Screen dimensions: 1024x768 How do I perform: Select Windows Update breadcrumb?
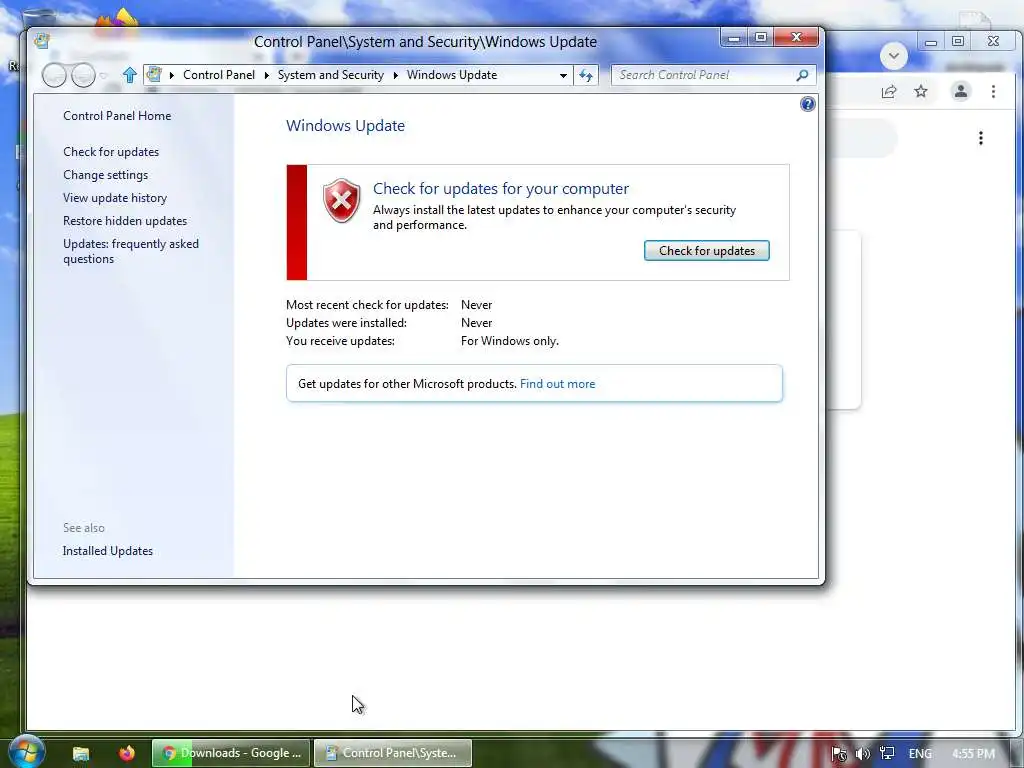452,75
